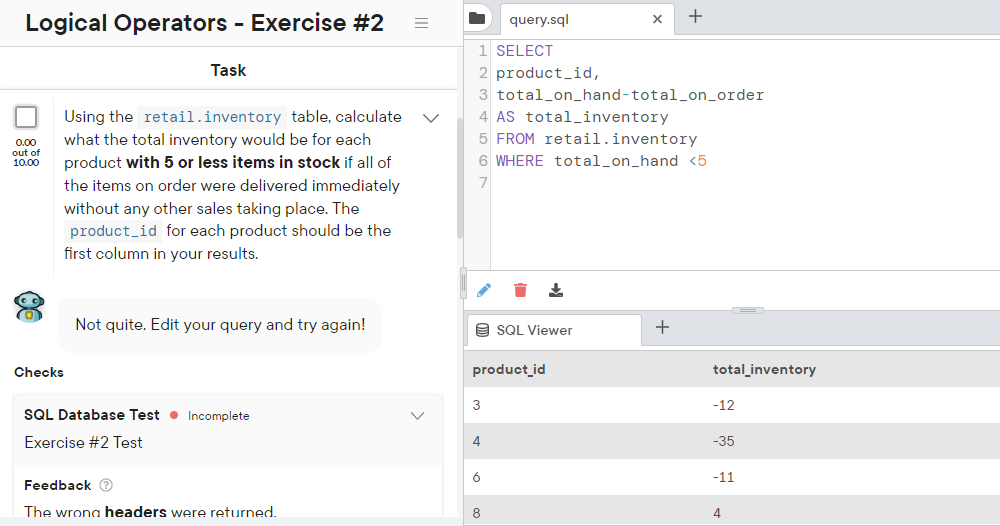Click the horizontal pane splitter handle

click(x=748, y=310)
